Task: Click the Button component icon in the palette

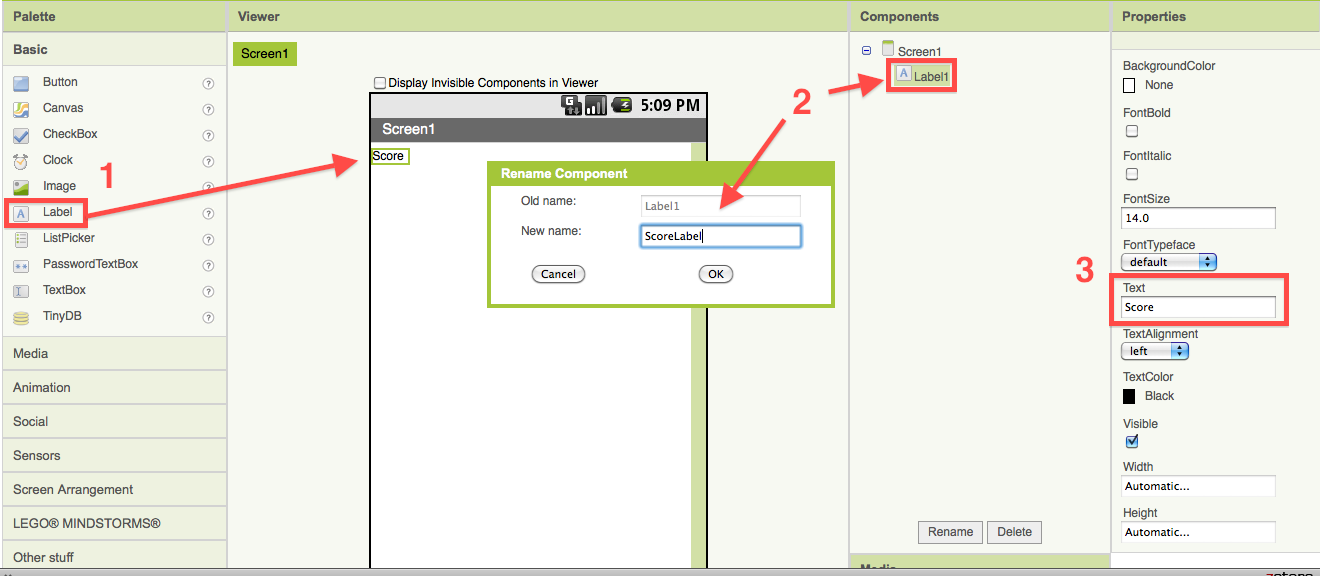Action: coord(21,83)
